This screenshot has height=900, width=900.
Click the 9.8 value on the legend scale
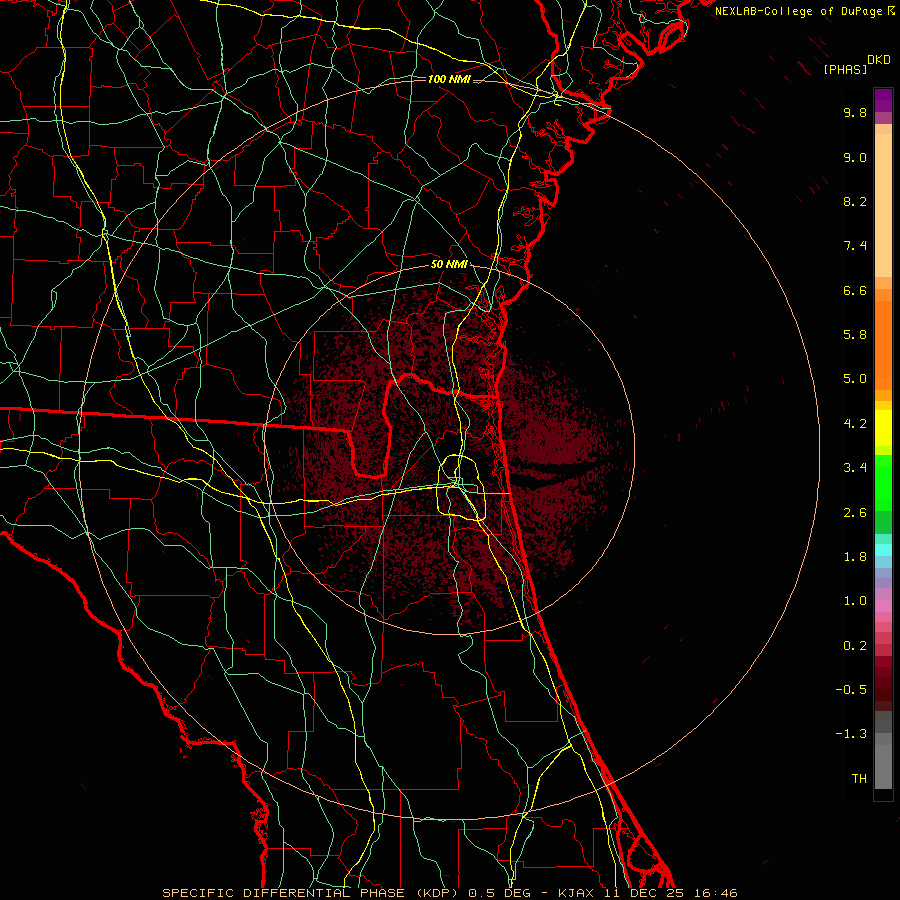854,113
